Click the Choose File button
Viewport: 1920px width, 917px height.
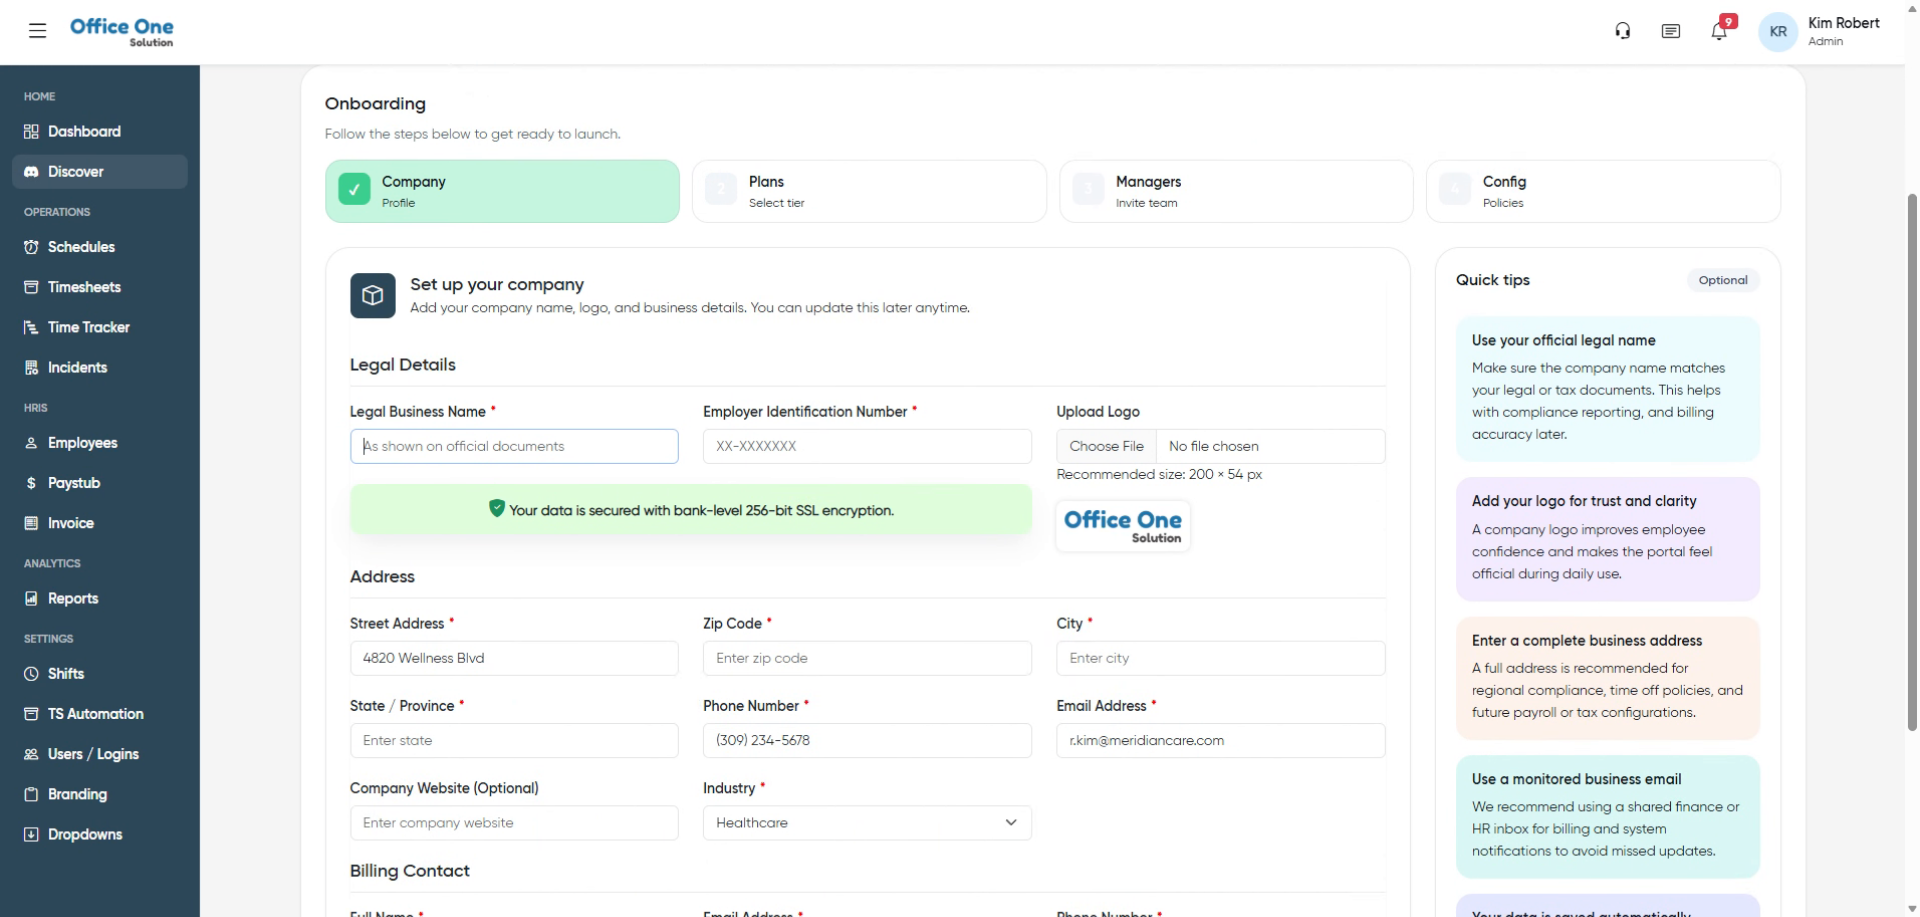point(1106,447)
